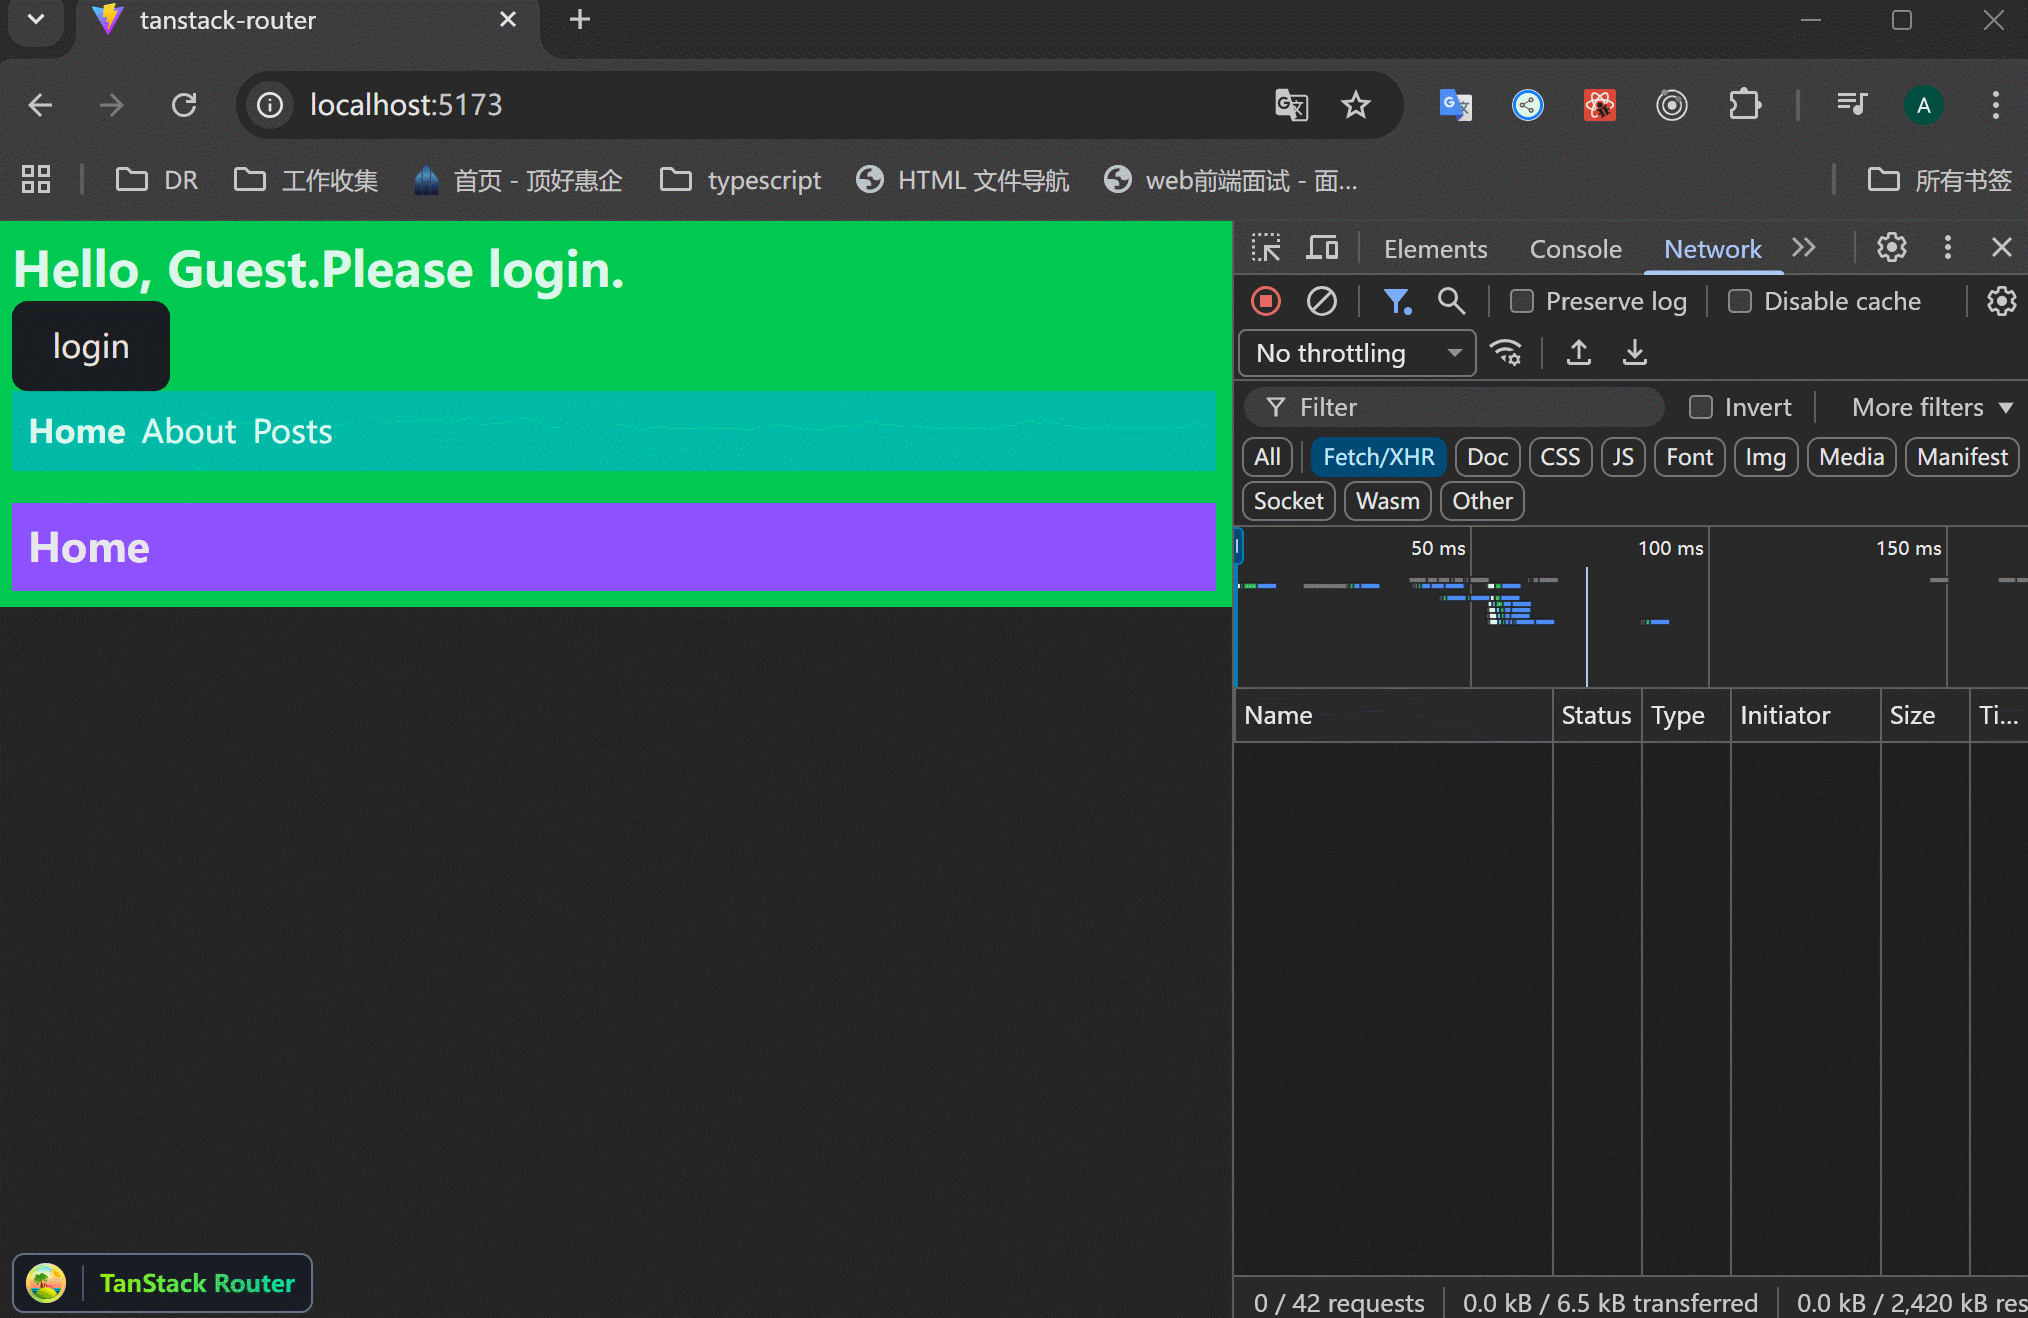Switch to the Elements tab

pyautogui.click(x=1435, y=249)
